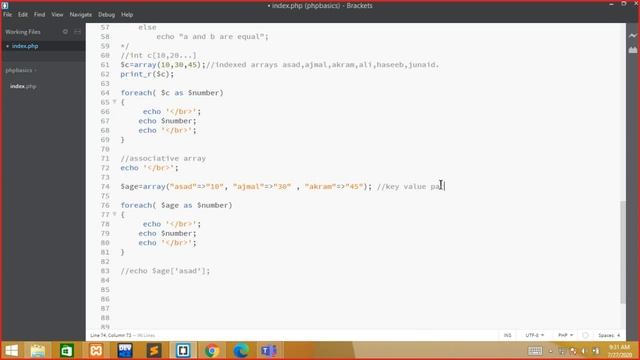Screen dimensions: 640x360
Task: Click the Line 74, Column 73 status text
Action: (111, 335)
